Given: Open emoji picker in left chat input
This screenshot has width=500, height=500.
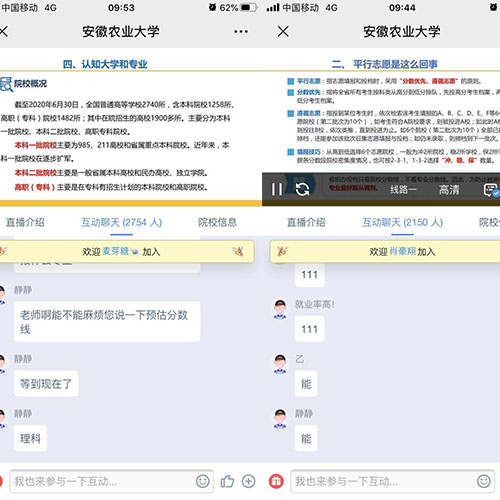Looking at the screenshot, I should pos(203,481).
